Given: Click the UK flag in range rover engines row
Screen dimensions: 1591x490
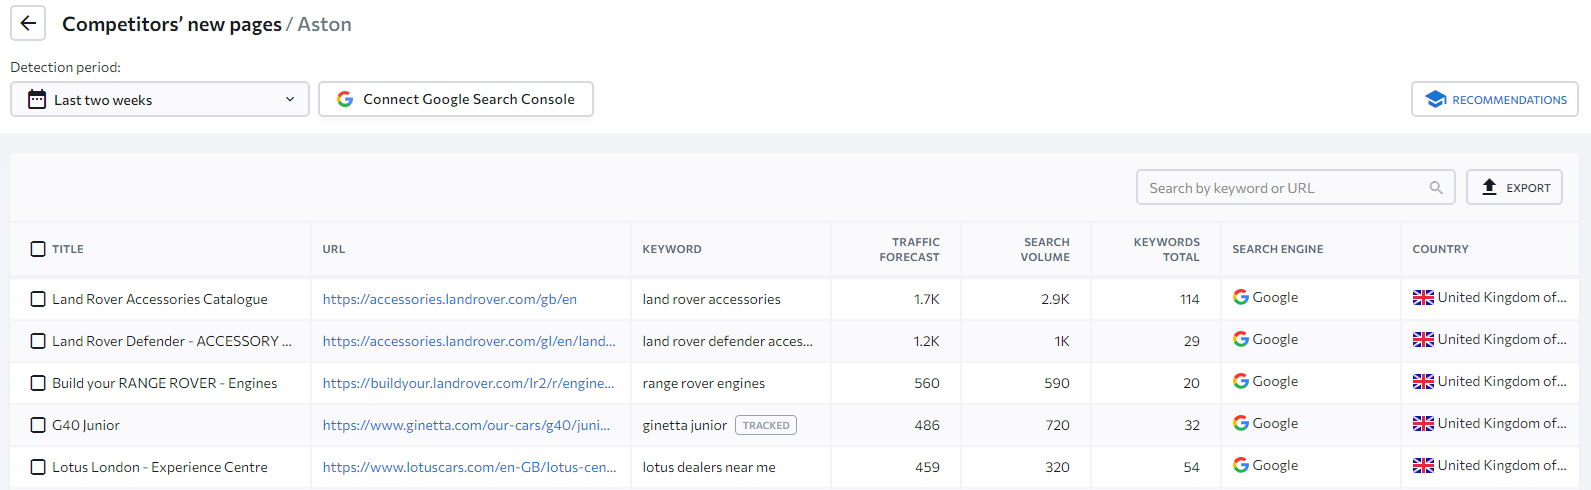Looking at the screenshot, I should (1423, 381).
